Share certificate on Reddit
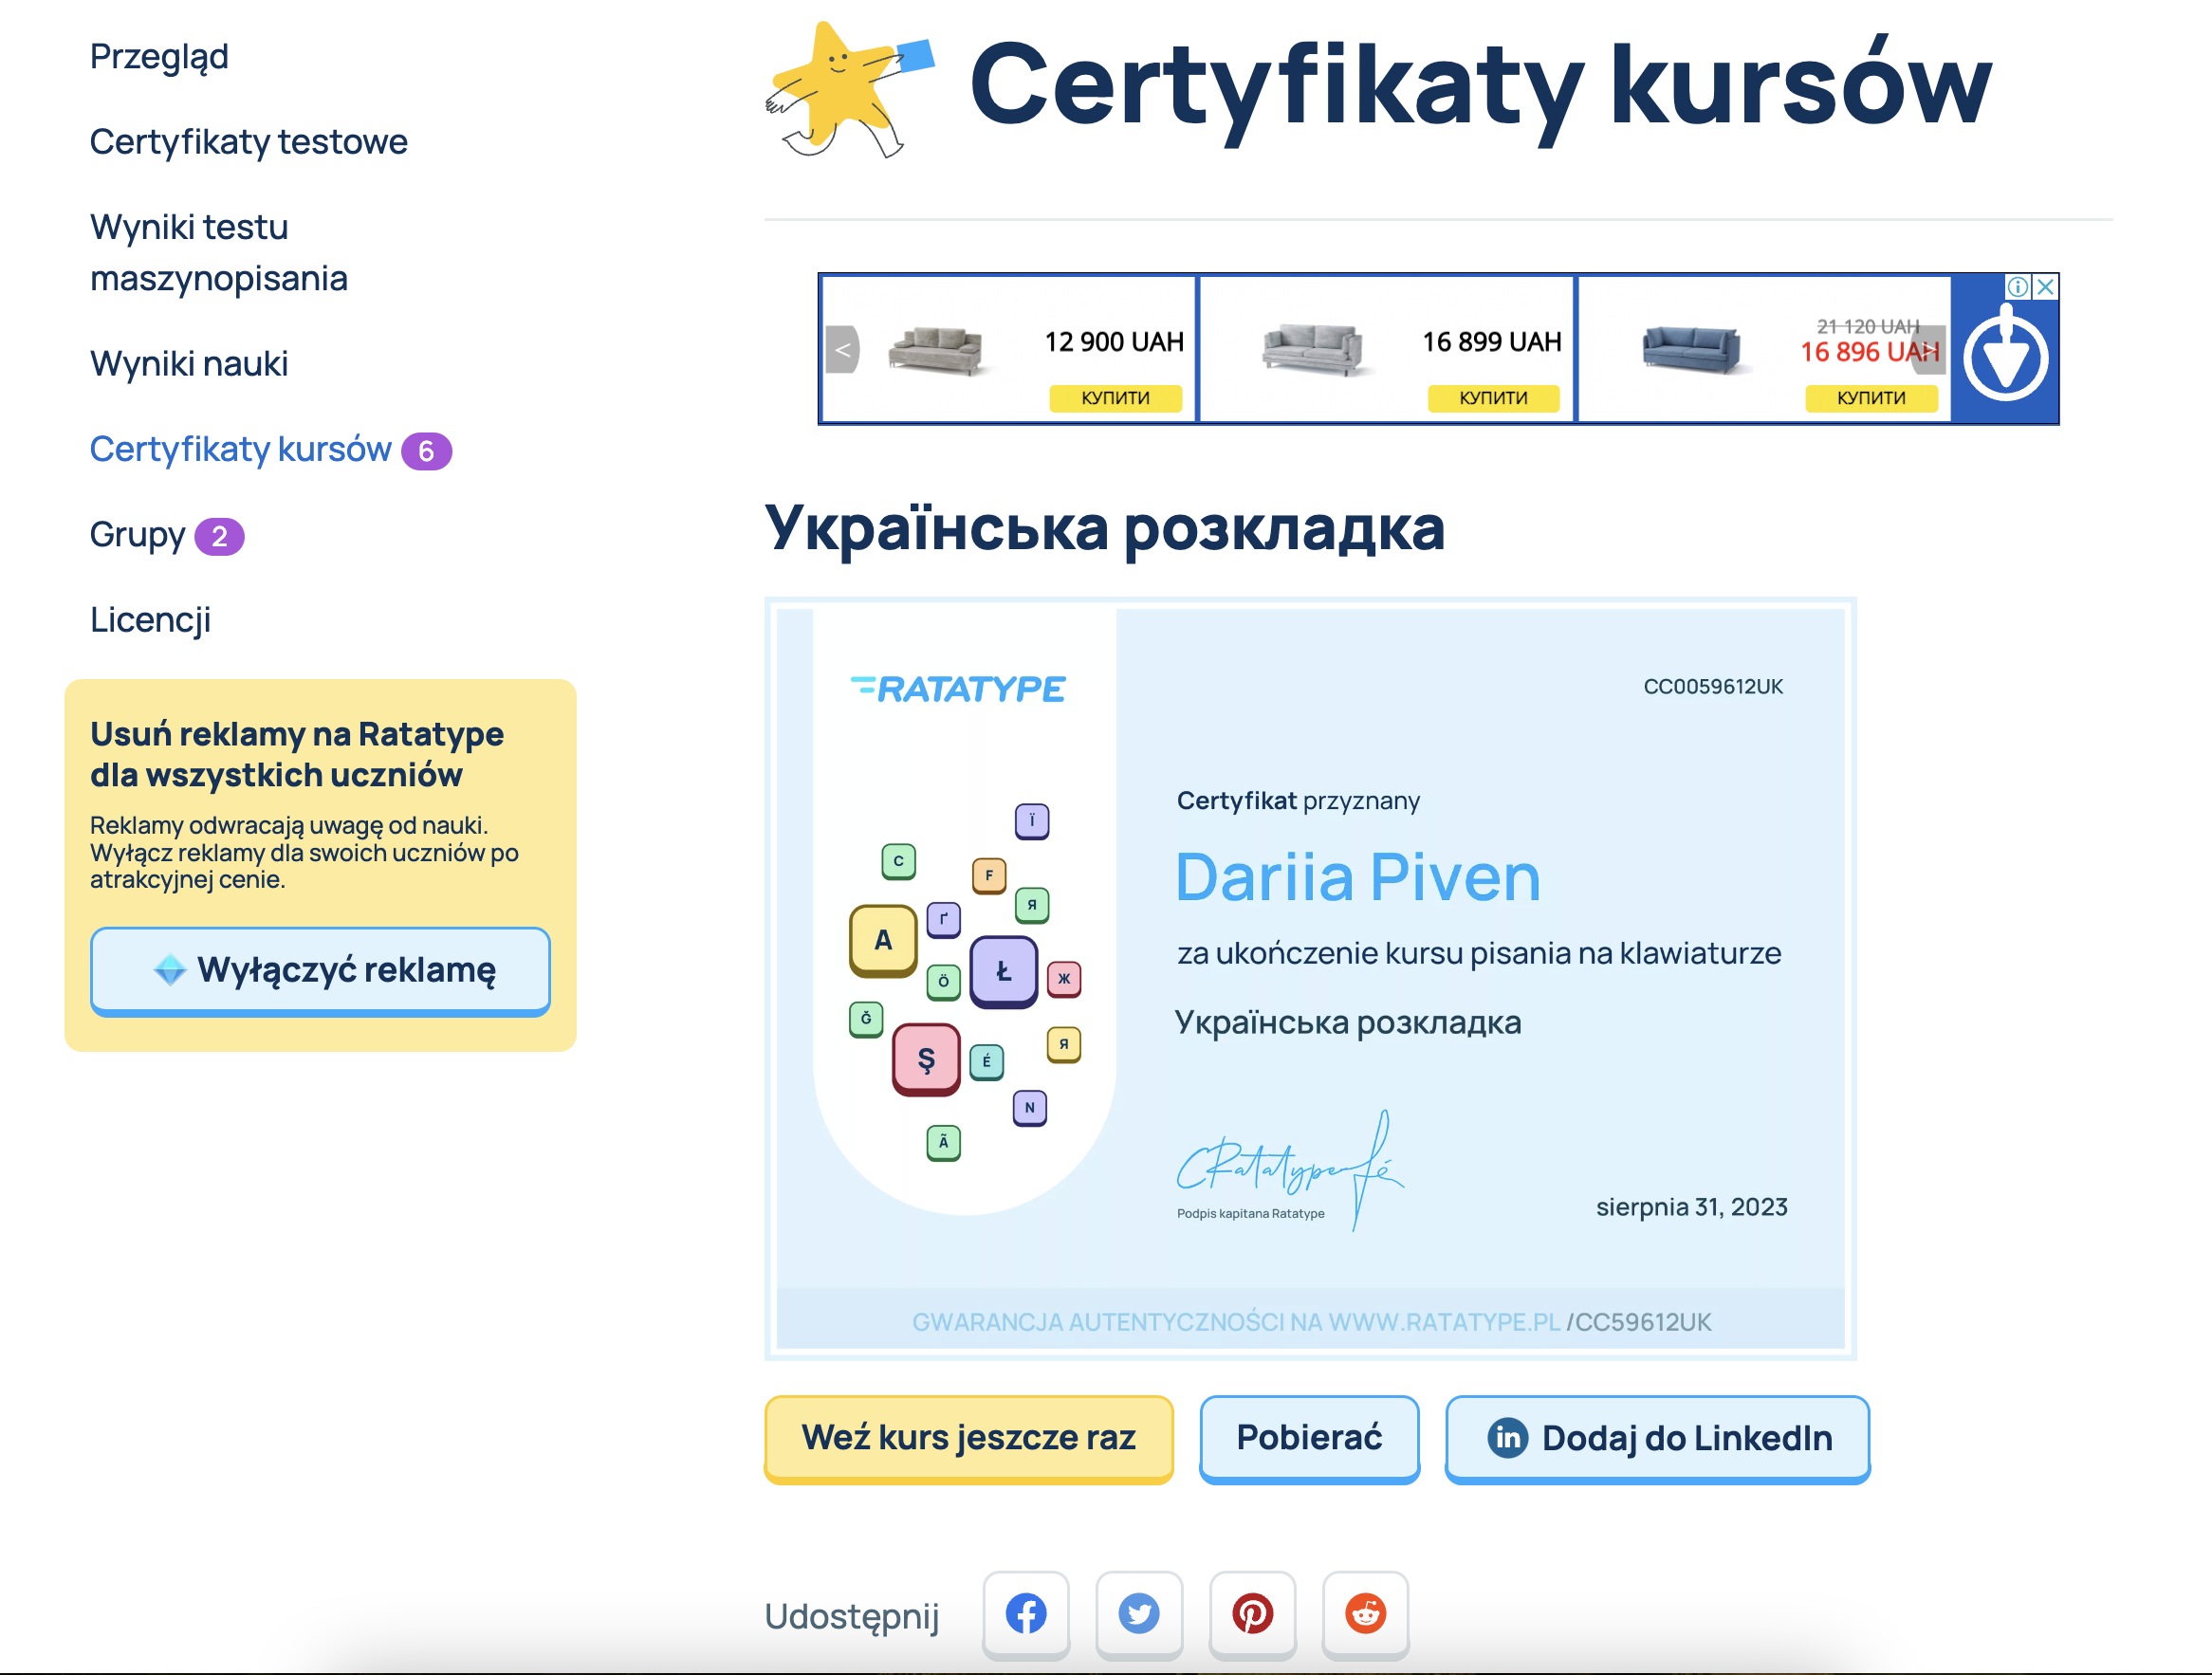 (1365, 1613)
